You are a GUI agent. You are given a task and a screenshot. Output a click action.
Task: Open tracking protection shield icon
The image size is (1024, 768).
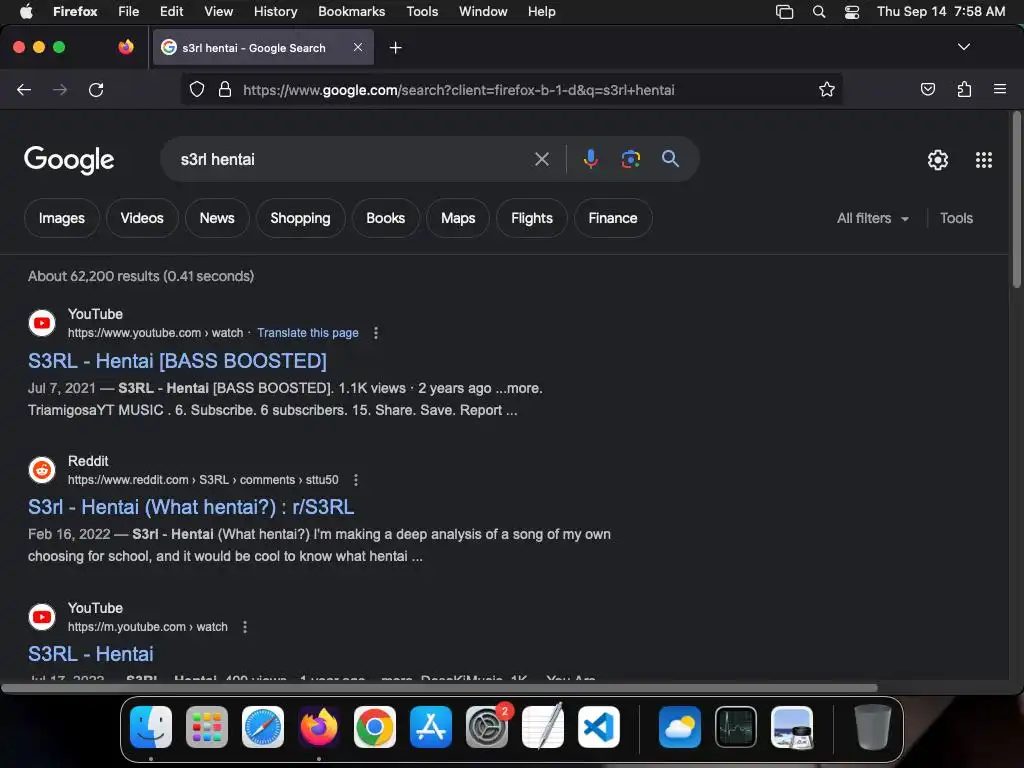(197, 89)
